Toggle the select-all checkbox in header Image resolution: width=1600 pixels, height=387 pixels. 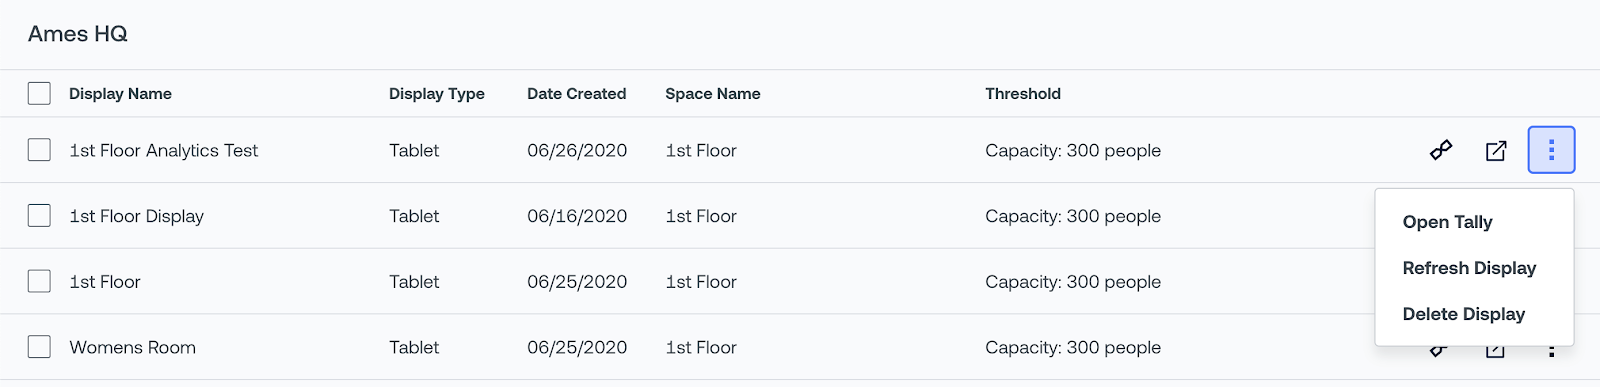39,94
